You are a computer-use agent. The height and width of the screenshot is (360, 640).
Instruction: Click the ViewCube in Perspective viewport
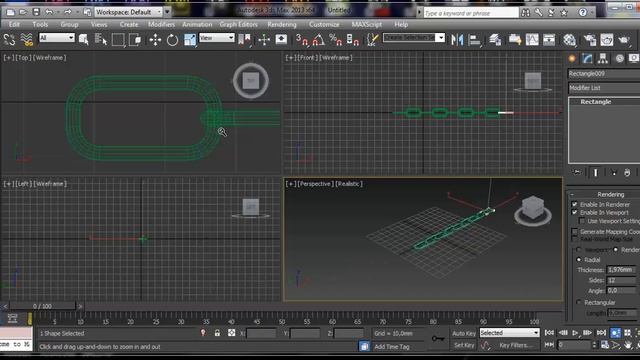click(533, 209)
